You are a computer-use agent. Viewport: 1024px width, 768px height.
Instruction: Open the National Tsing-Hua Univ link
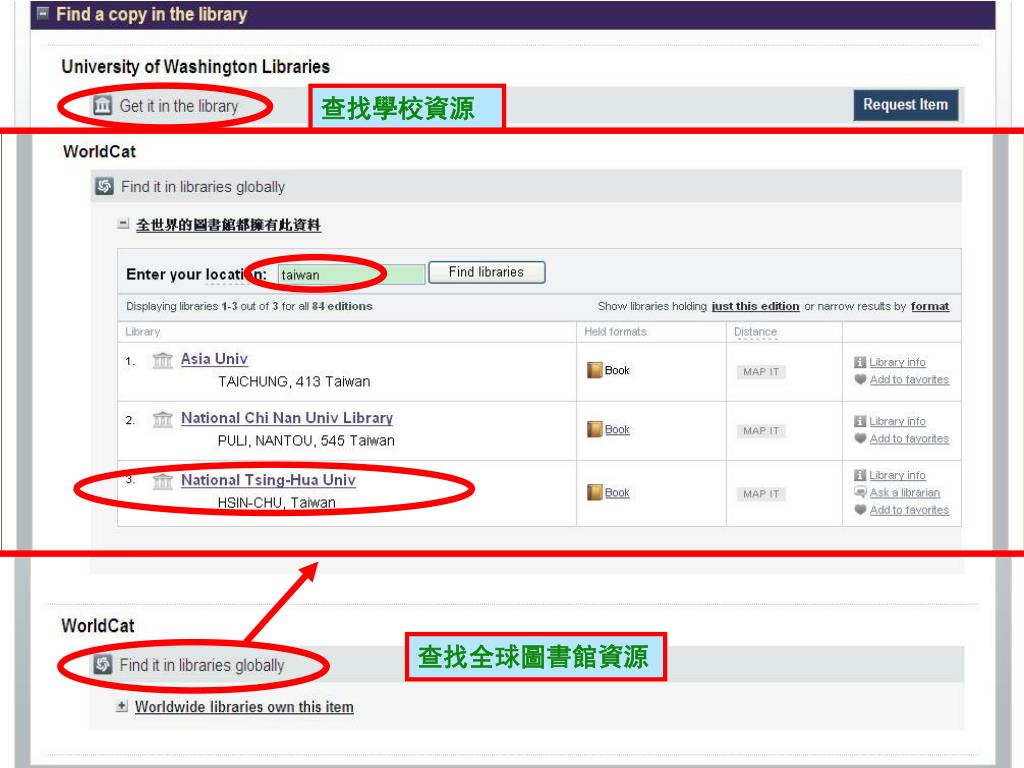[268, 480]
